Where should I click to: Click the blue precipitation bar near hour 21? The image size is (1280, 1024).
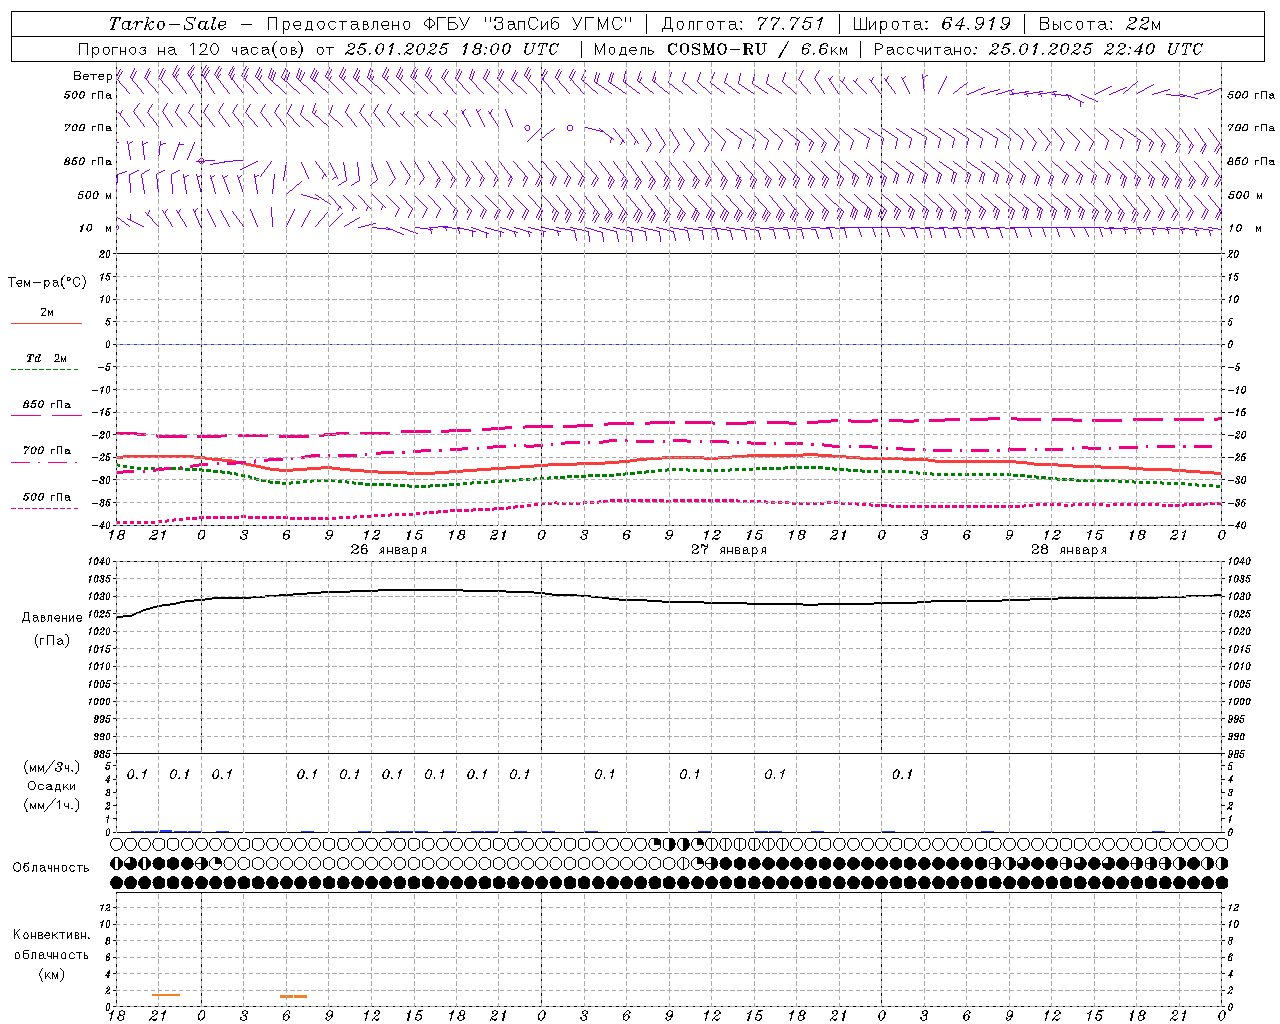tap(166, 831)
